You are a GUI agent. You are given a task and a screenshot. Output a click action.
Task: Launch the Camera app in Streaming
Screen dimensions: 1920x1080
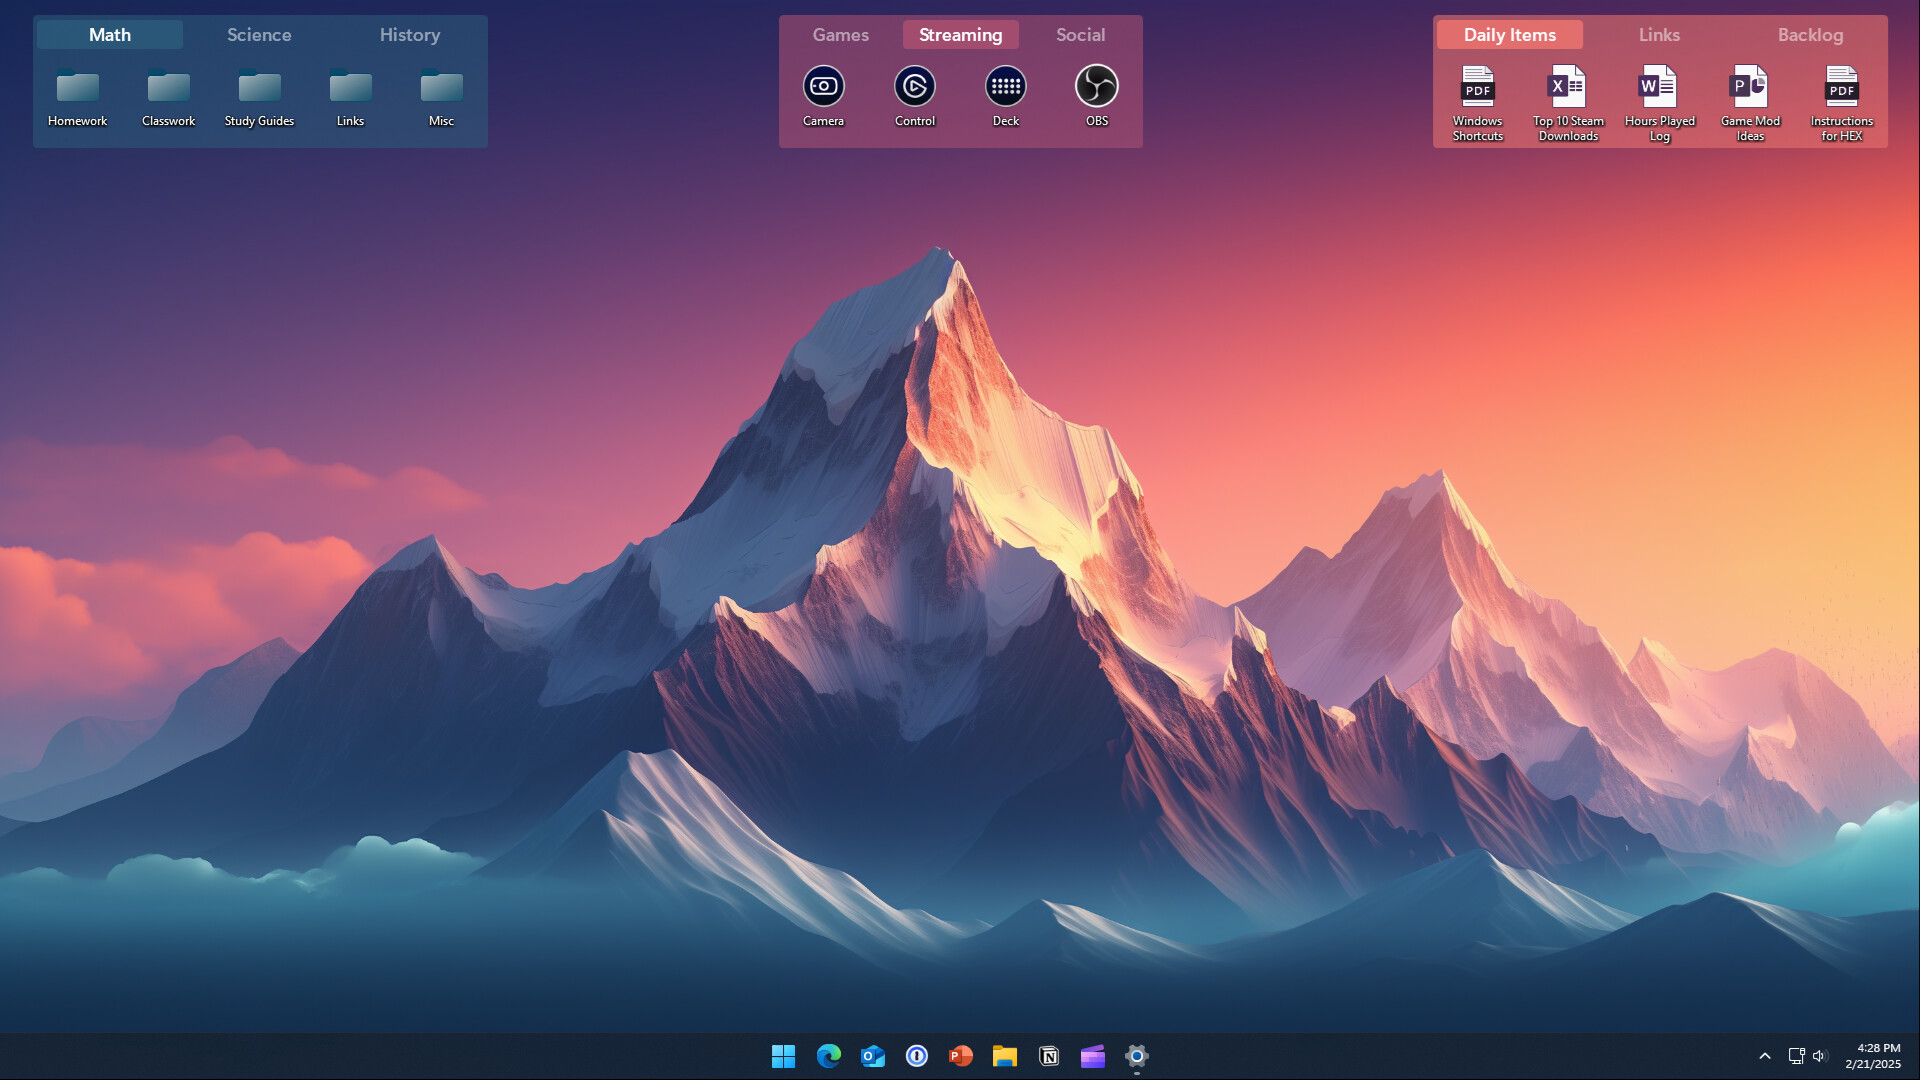(x=823, y=86)
